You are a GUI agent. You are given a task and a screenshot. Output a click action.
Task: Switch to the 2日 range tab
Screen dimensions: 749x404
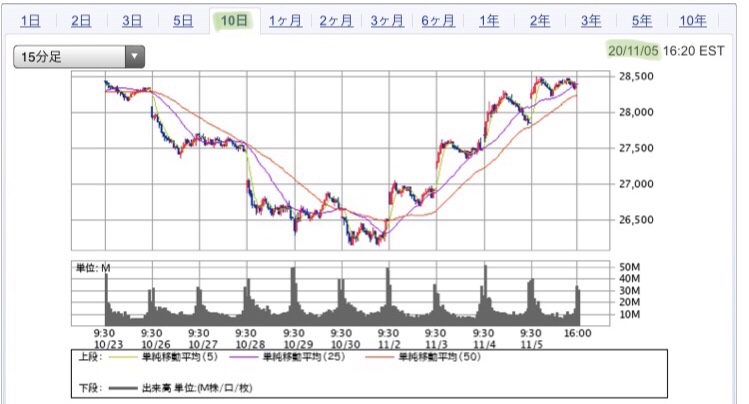coord(81,21)
